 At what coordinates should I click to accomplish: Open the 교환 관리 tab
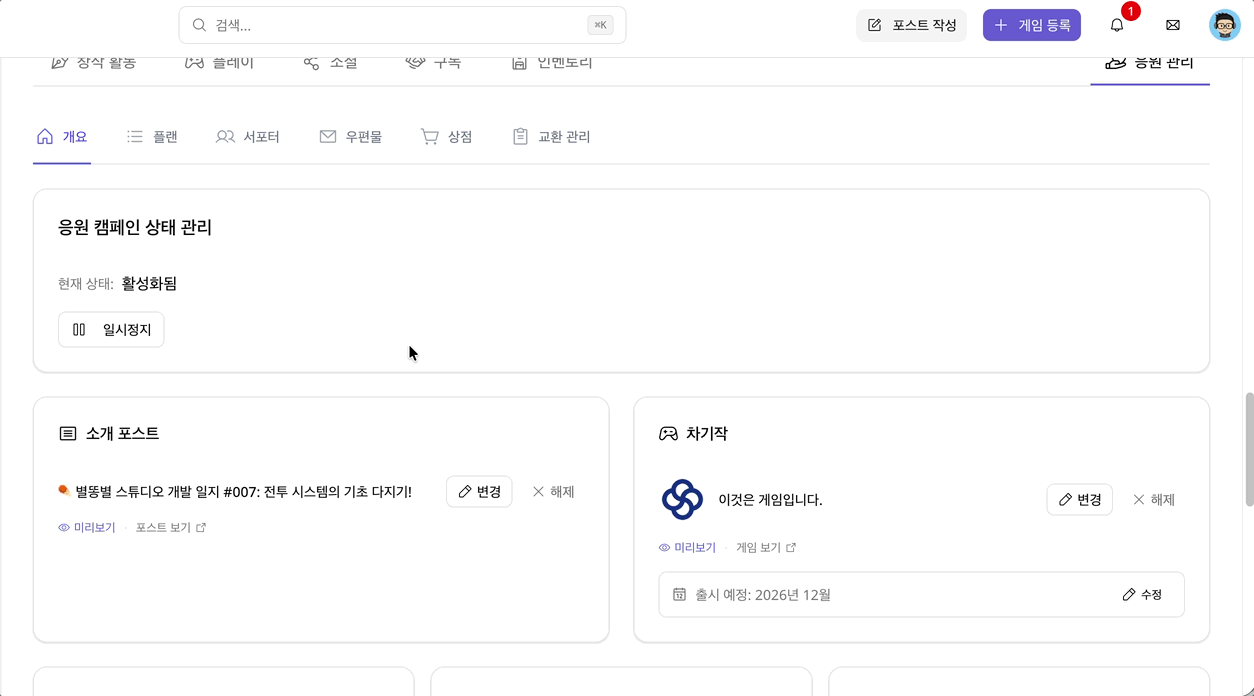pyautogui.click(x=551, y=137)
